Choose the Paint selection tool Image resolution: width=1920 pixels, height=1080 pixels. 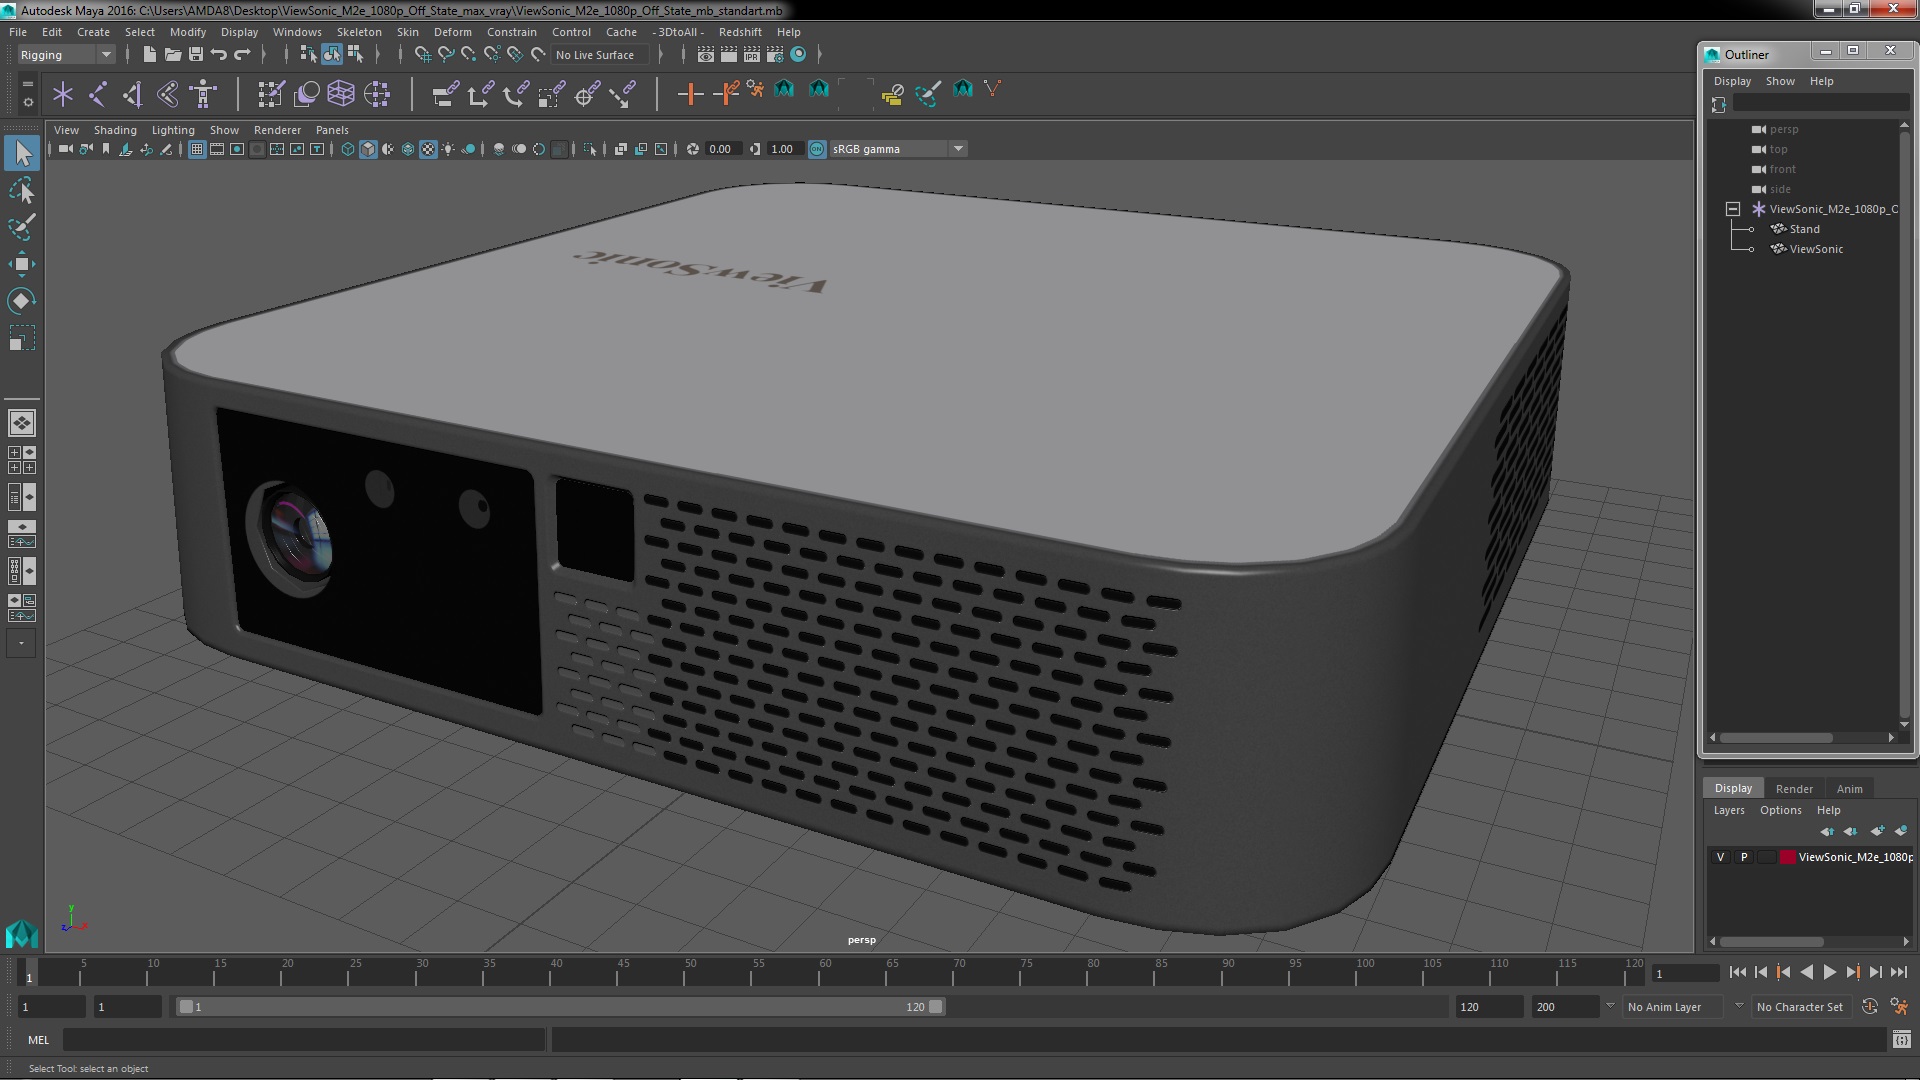pos(22,227)
